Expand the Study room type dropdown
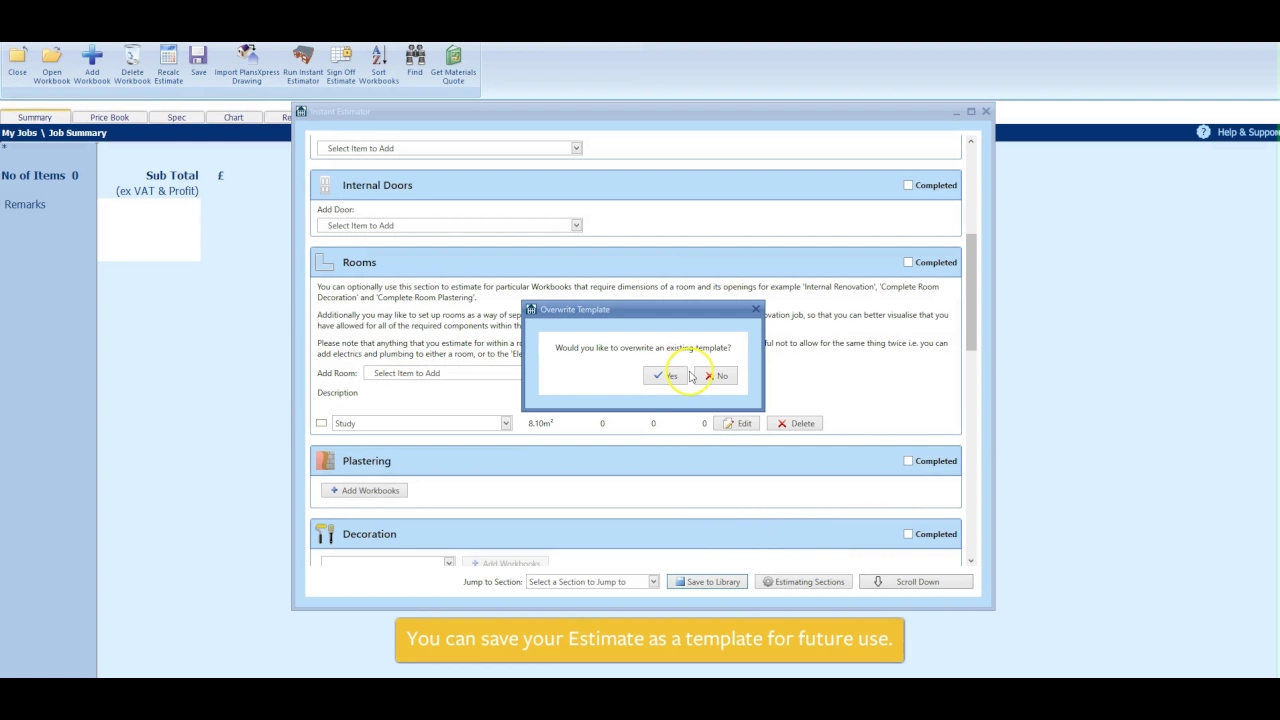This screenshot has width=1280, height=720. click(506, 423)
